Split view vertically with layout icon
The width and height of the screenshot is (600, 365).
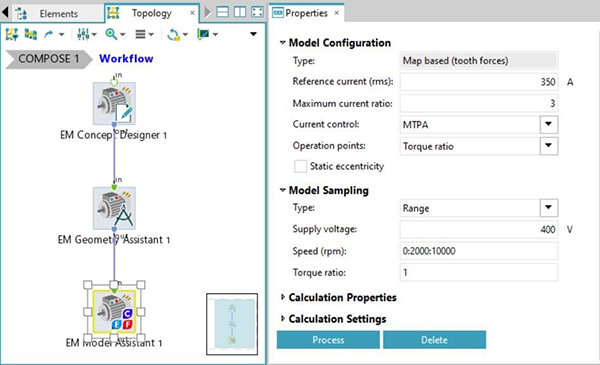240,12
